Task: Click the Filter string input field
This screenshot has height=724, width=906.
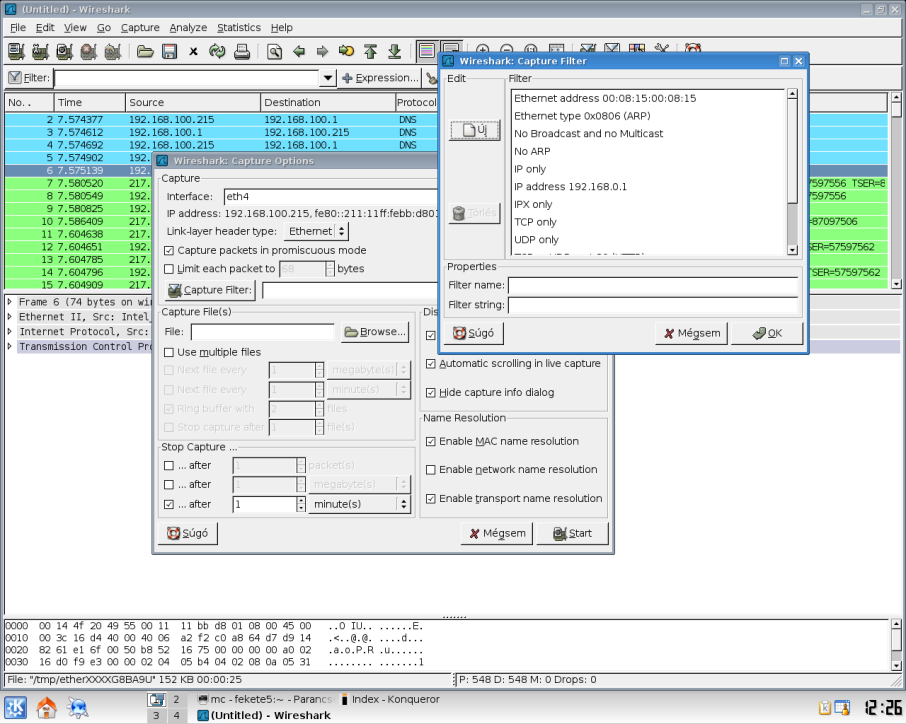Action: (x=653, y=305)
